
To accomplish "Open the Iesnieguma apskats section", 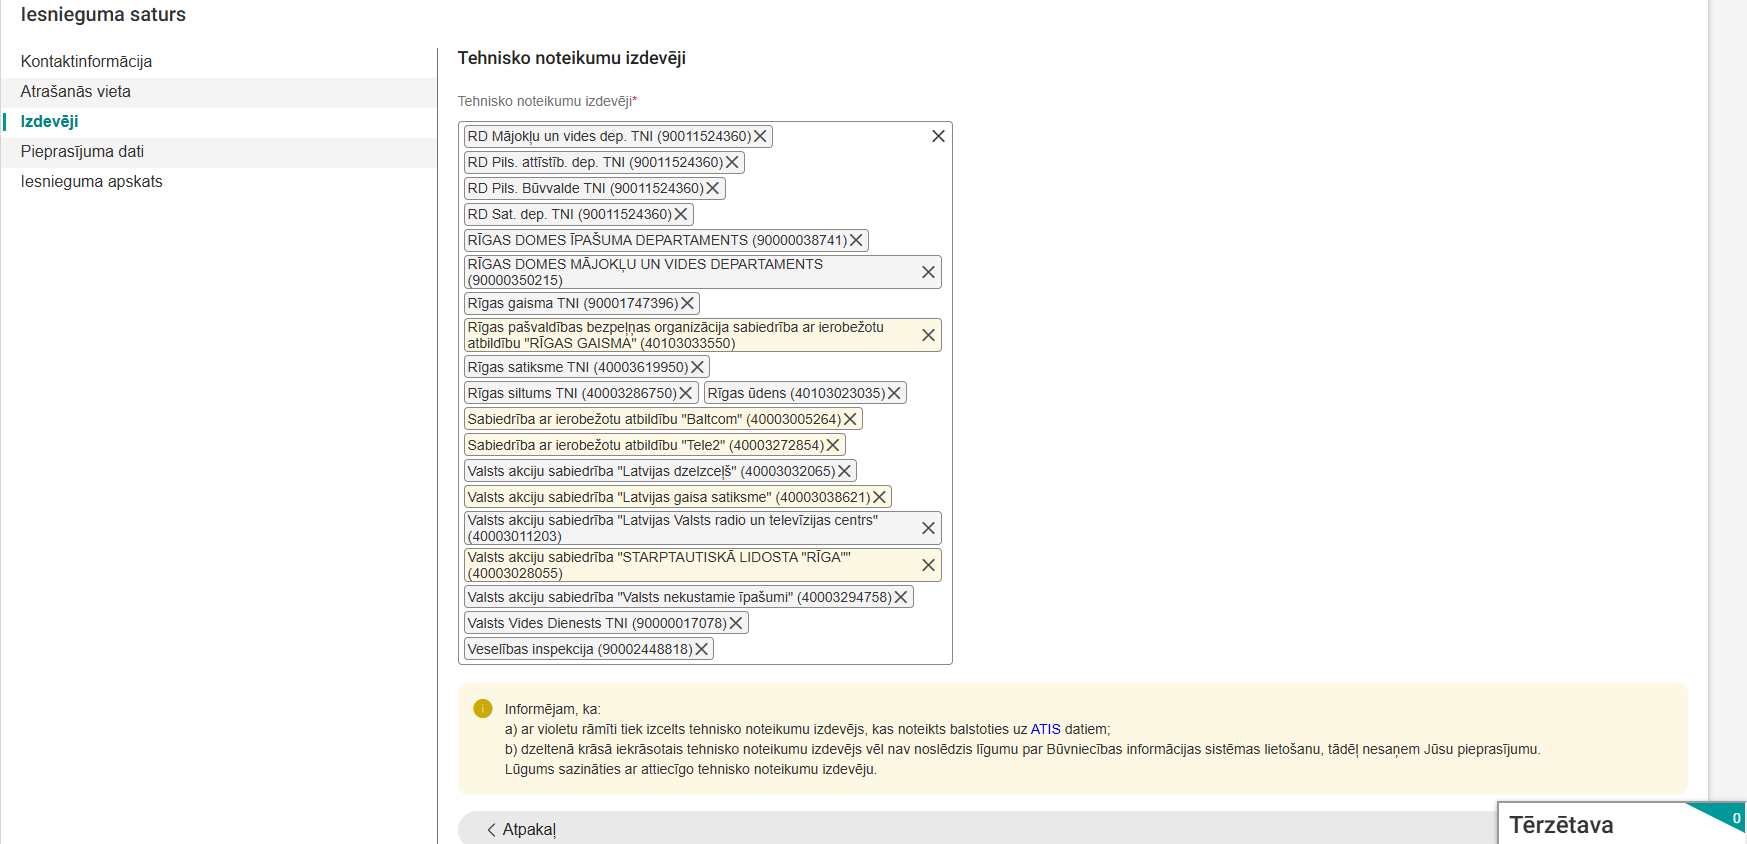I will click(x=91, y=182).
